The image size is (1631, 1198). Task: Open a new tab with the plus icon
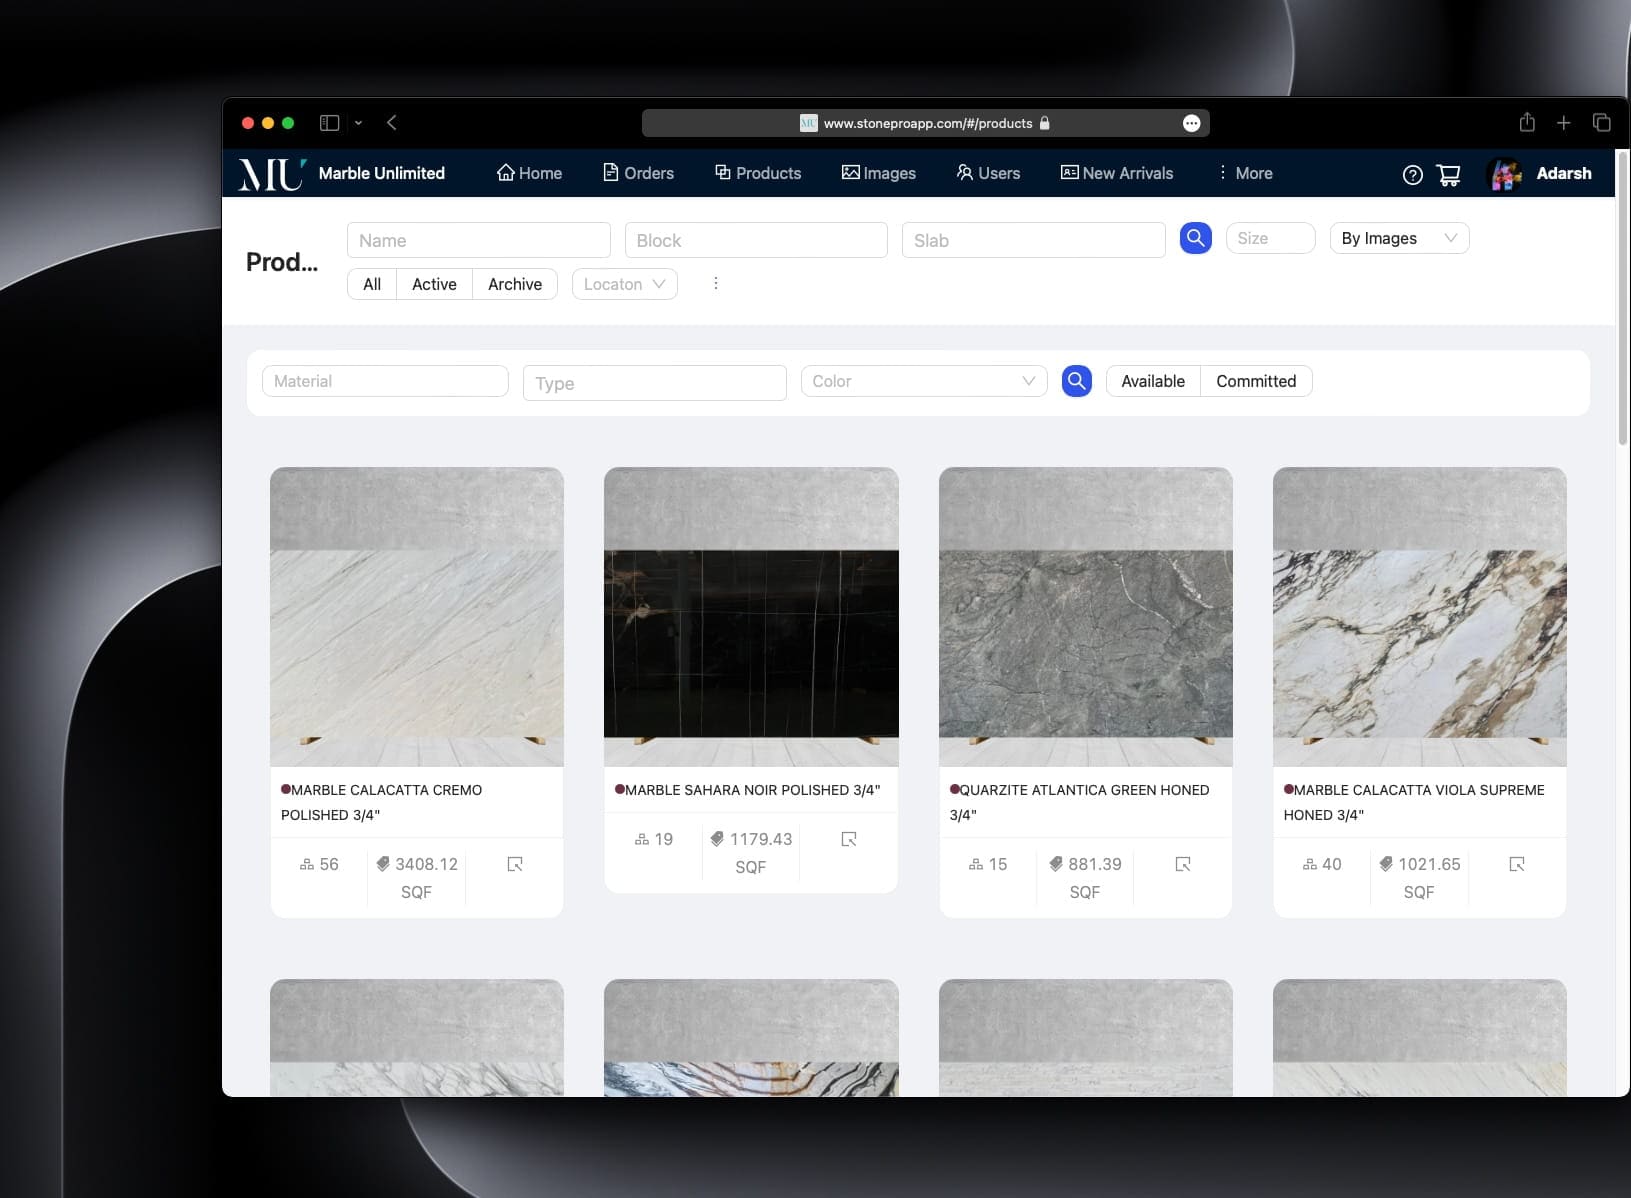[1564, 123]
